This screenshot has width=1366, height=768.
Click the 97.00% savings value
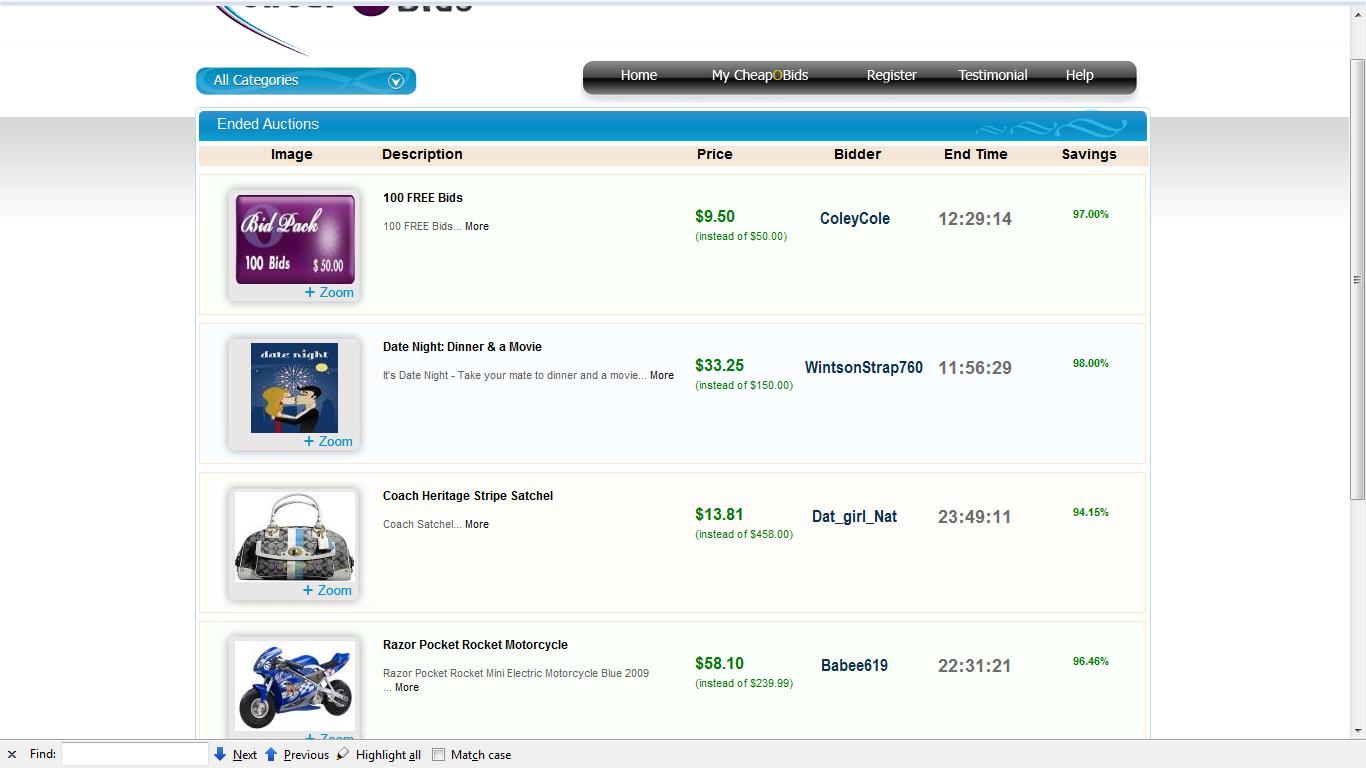[x=1091, y=215]
